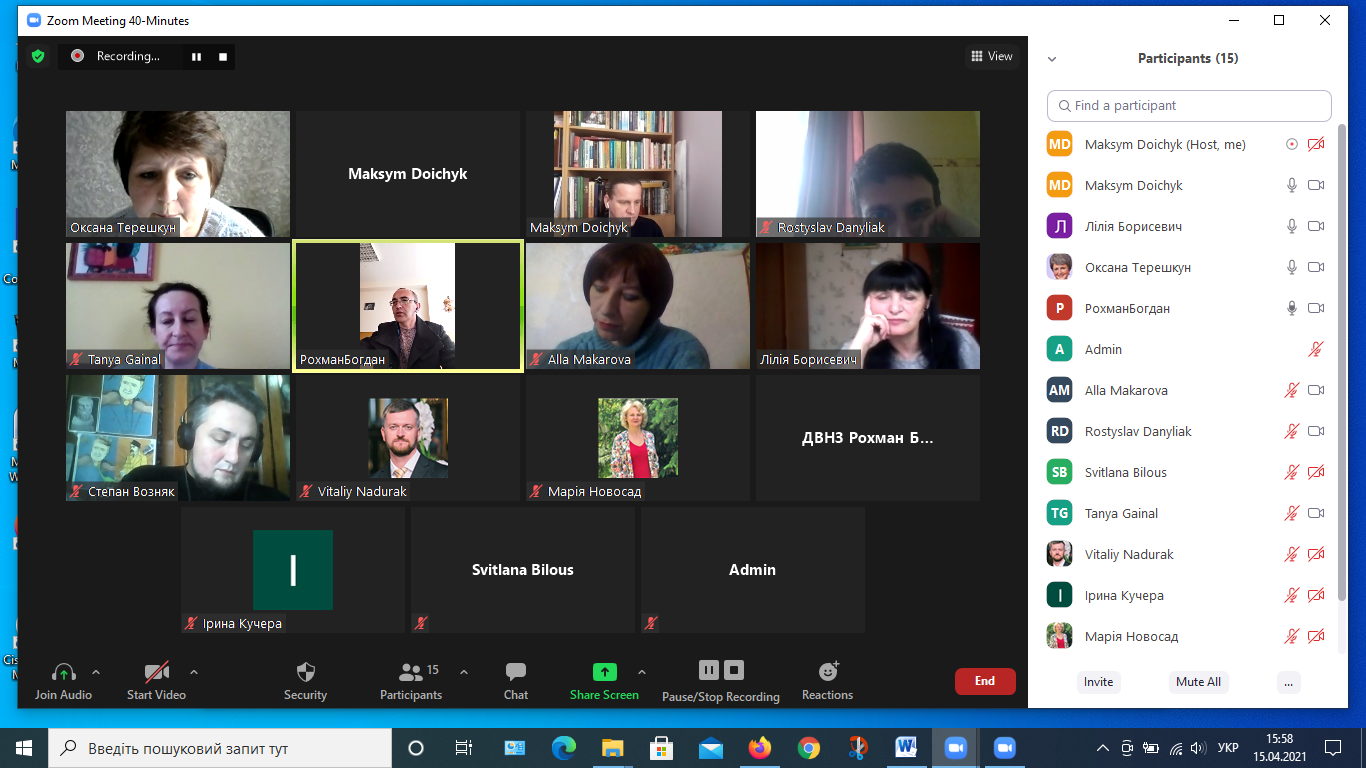Expand video options arrow beside Start Video
Viewport: 1366px width, 768px height.
coord(194,672)
